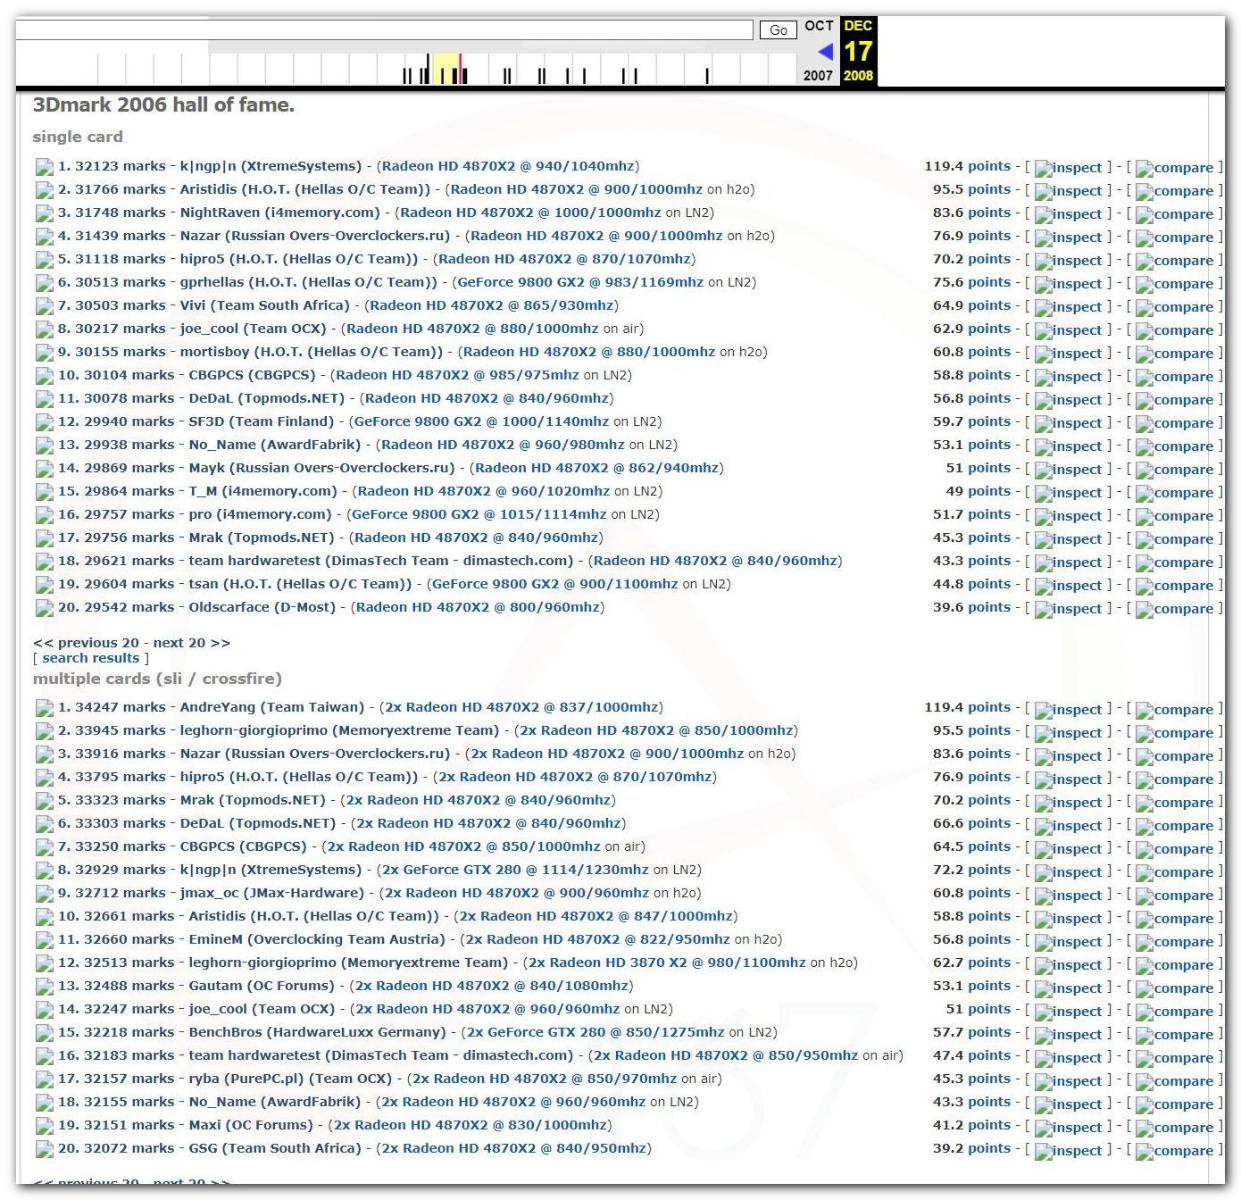Click 119.4 points link for AndreYang
Screen dimensions: 1241x1200
[967, 707]
